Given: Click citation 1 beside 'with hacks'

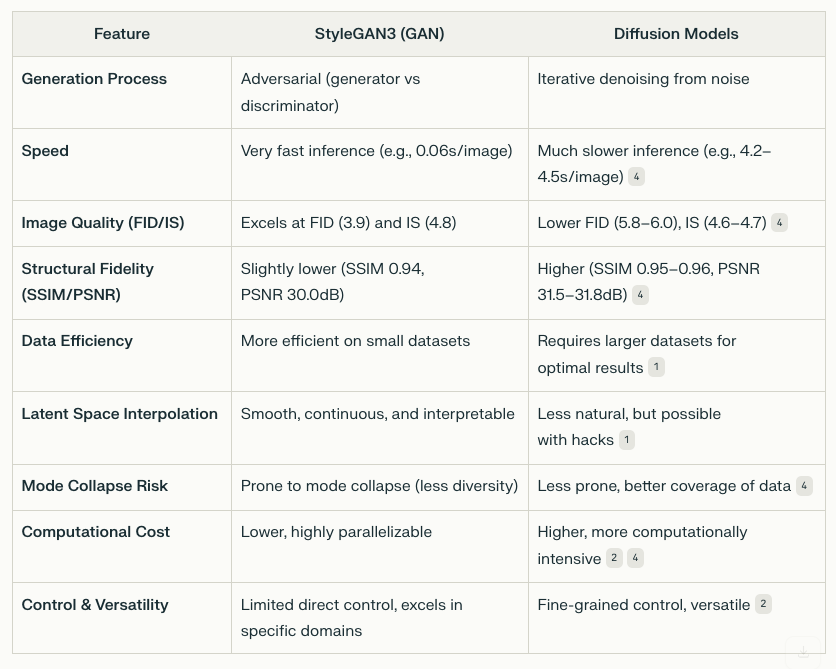Looking at the screenshot, I should click(627, 440).
